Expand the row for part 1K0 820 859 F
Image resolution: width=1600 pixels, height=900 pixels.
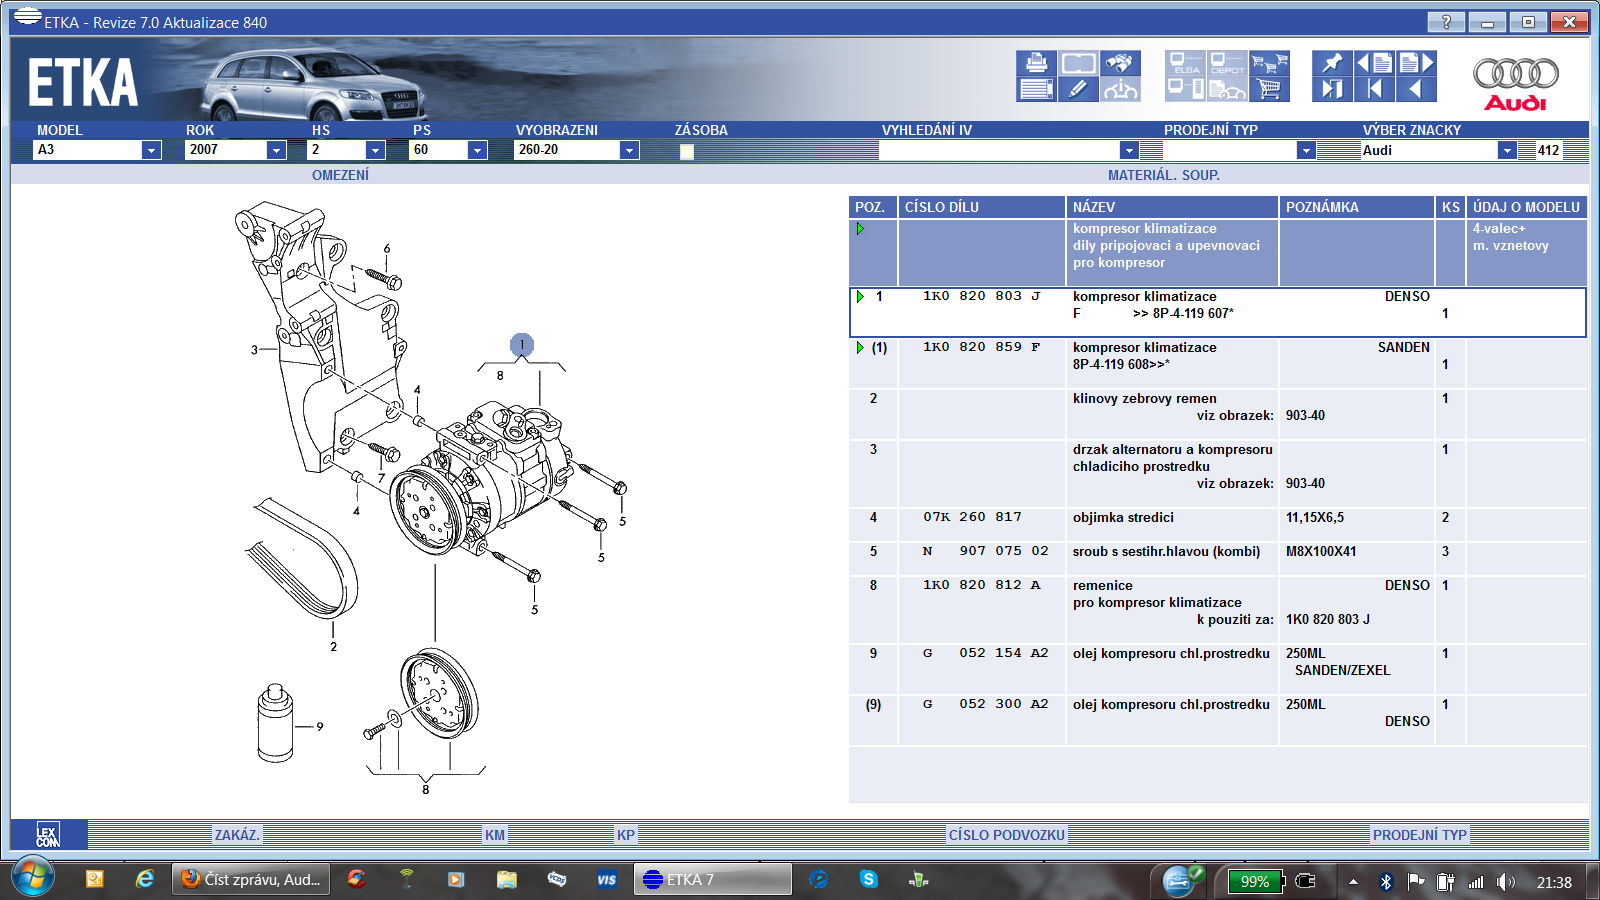[860, 348]
